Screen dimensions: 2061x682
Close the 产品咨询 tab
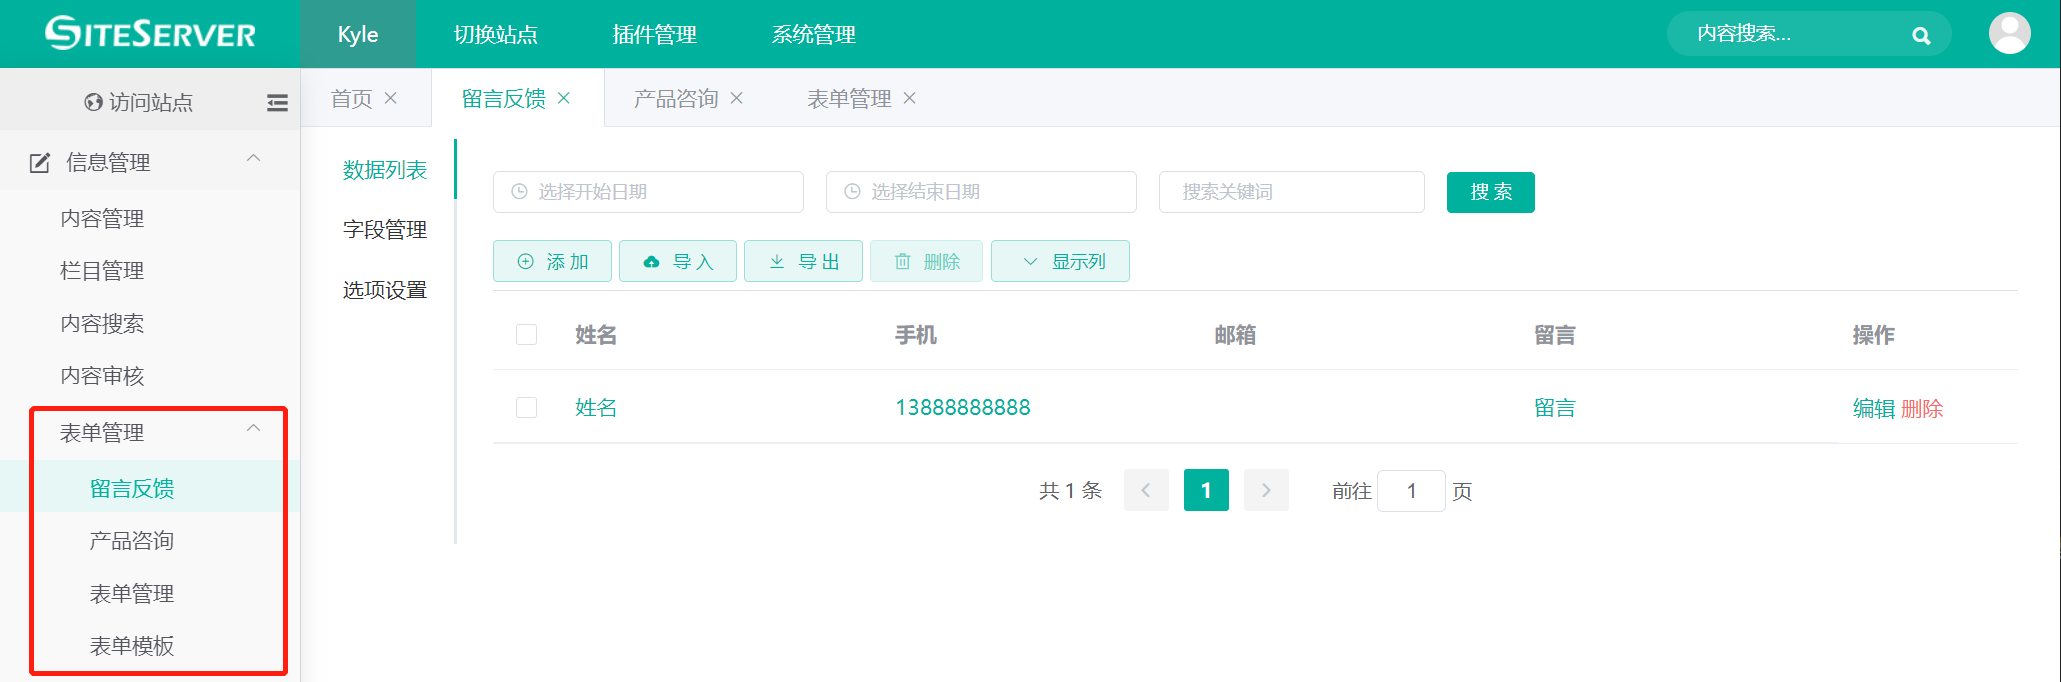pyautogui.click(x=737, y=98)
